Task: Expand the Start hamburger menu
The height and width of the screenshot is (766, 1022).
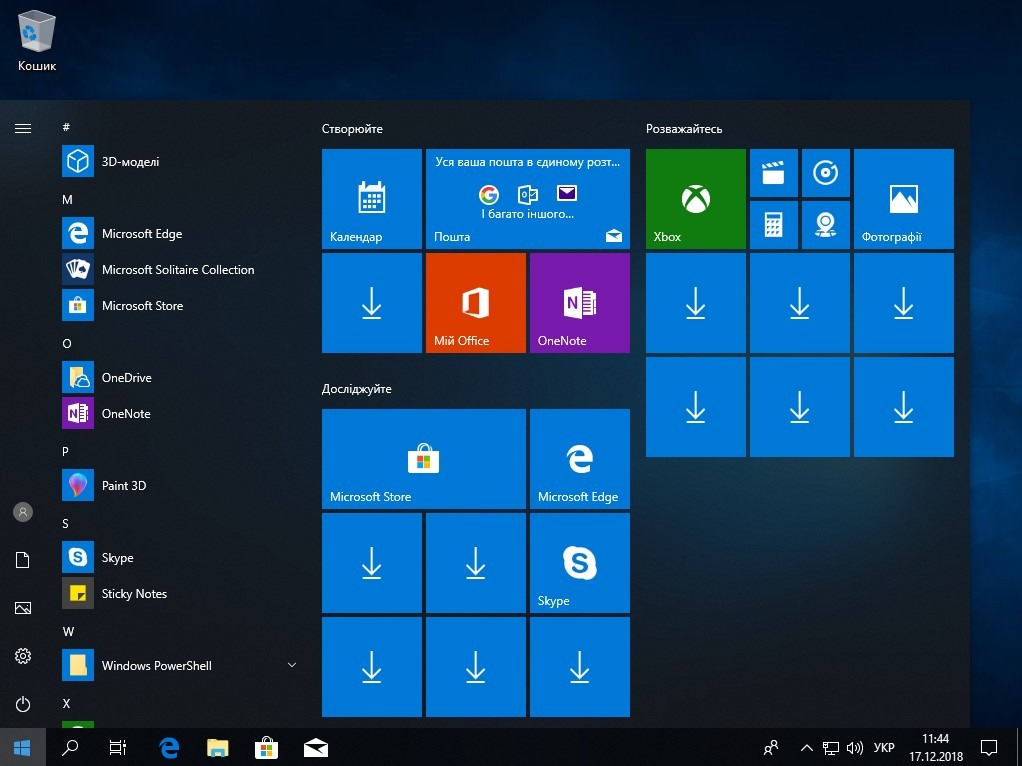Action: tap(23, 128)
